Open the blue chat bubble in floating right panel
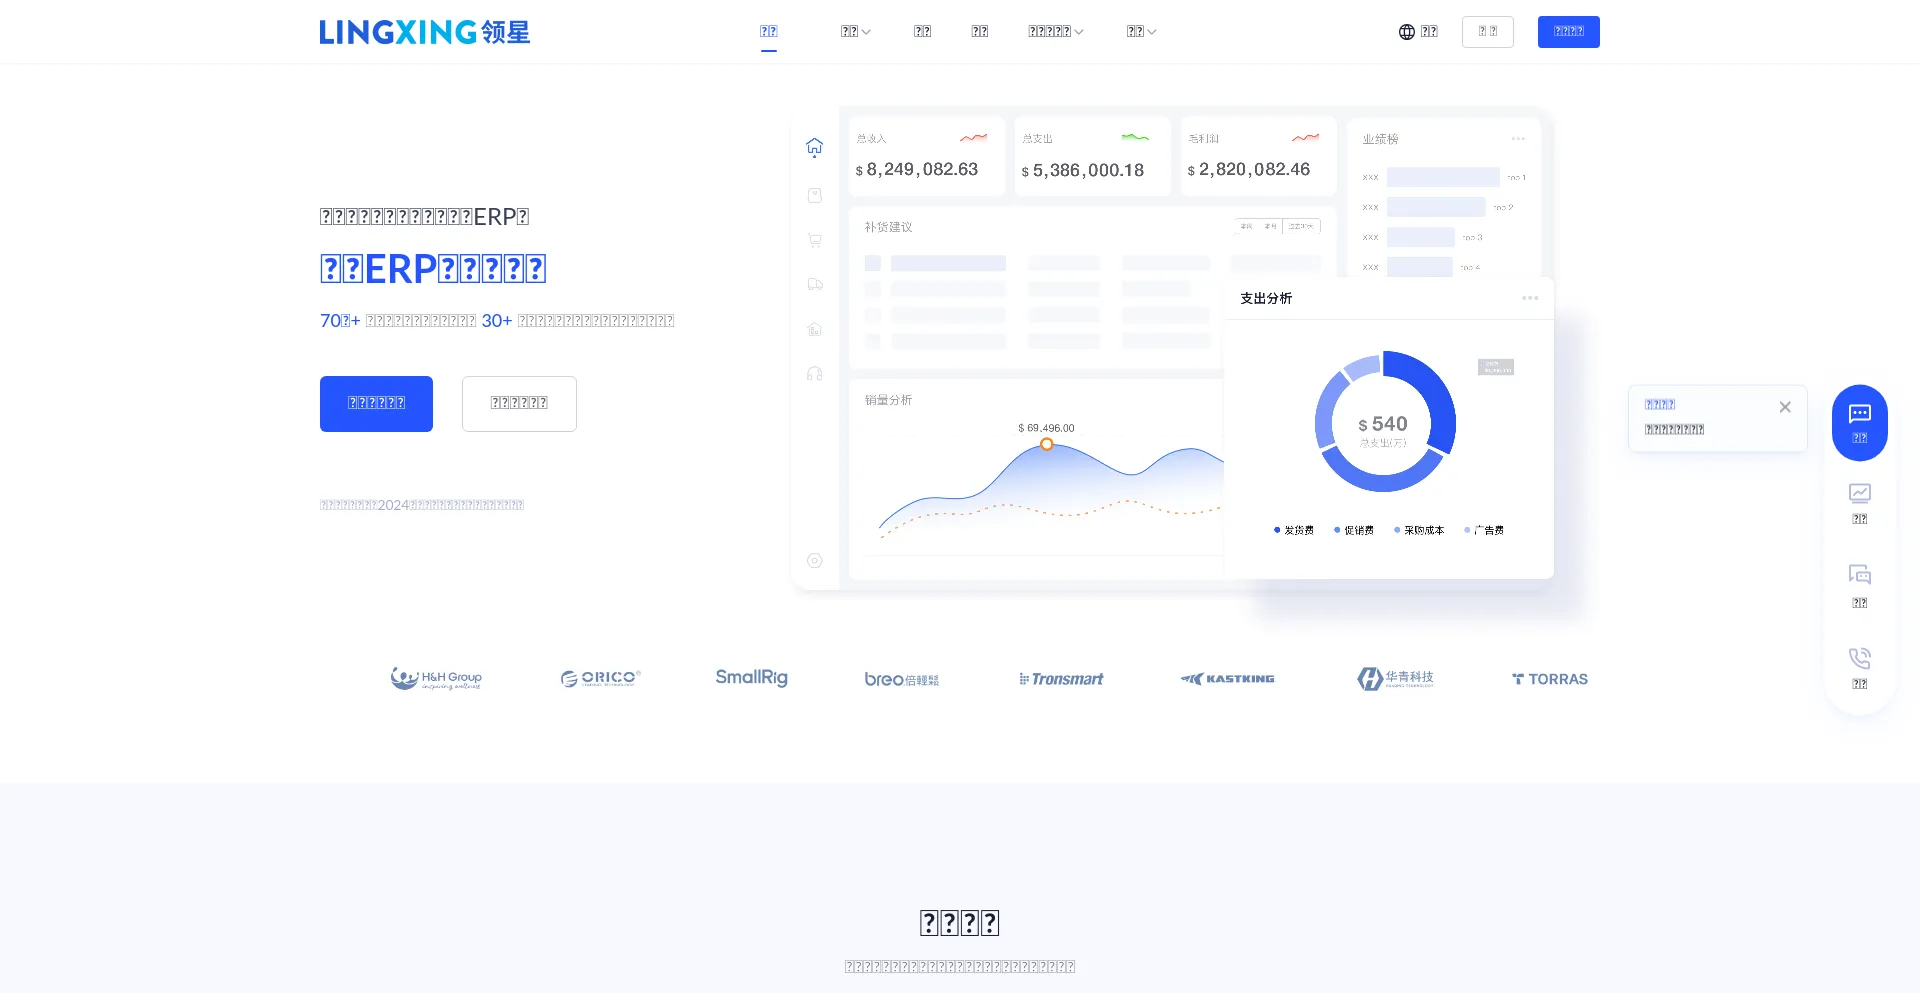1920x993 pixels. point(1859,414)
